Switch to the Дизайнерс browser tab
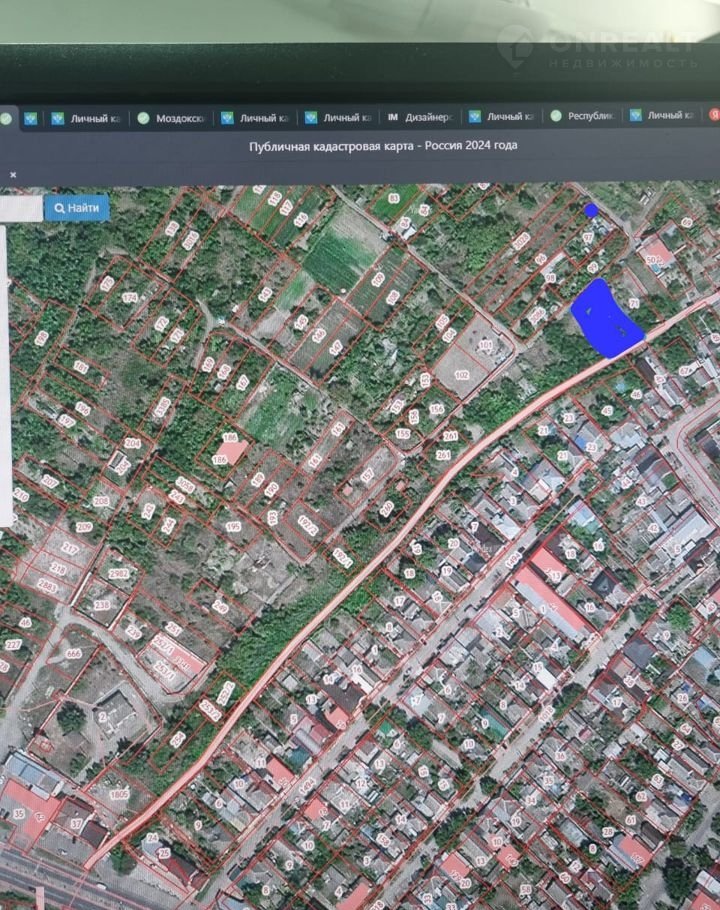 (x=421, y=117)
